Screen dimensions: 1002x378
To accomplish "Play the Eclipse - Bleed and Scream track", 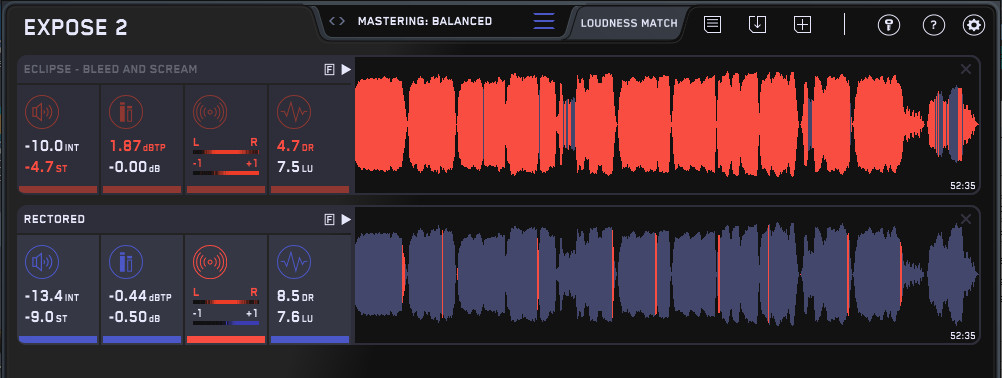I will [346, 70].
